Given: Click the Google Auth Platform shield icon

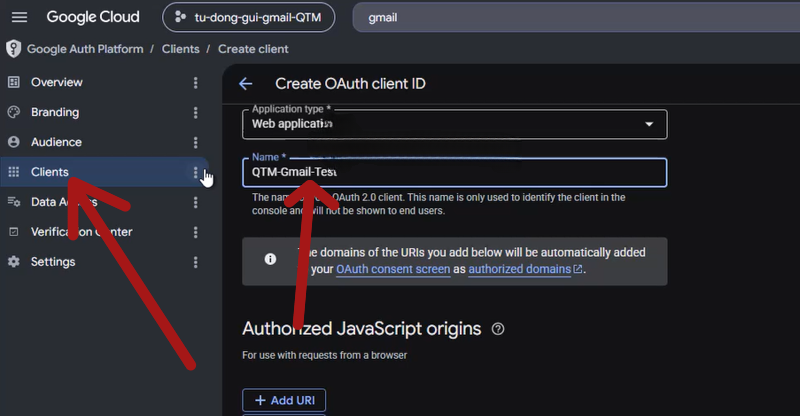Looking at the screenshot, I should [13, 49].
